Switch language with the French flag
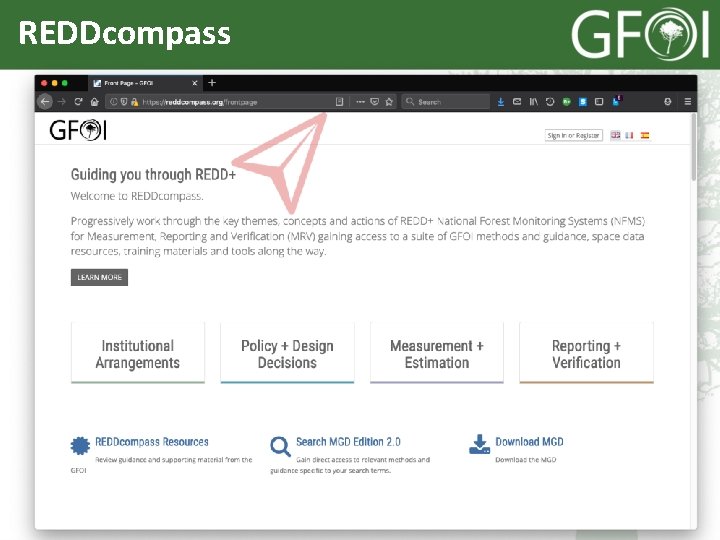 [x=630, y=135]
